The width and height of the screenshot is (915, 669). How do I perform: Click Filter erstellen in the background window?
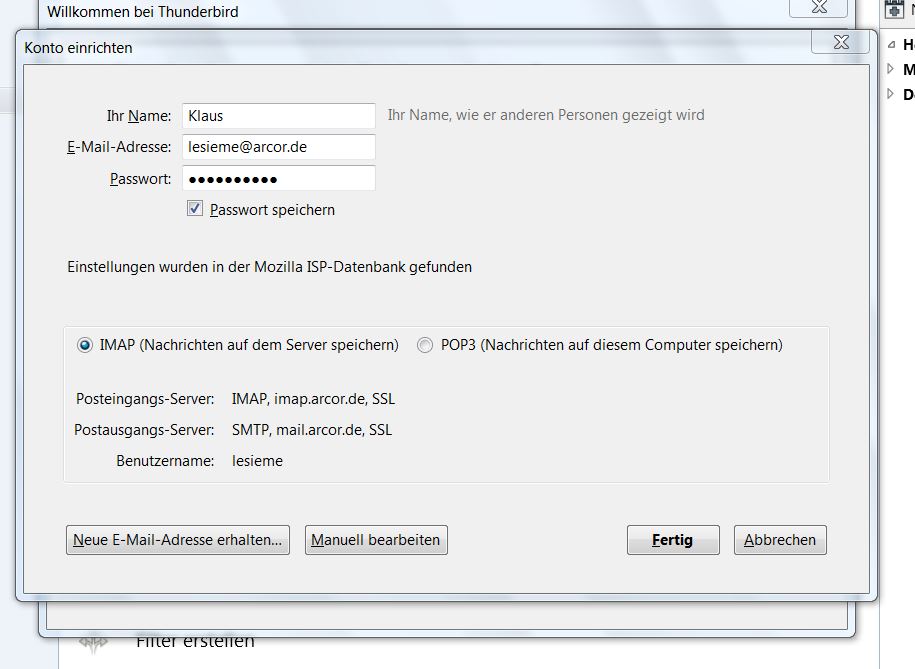tap(195, 641)
